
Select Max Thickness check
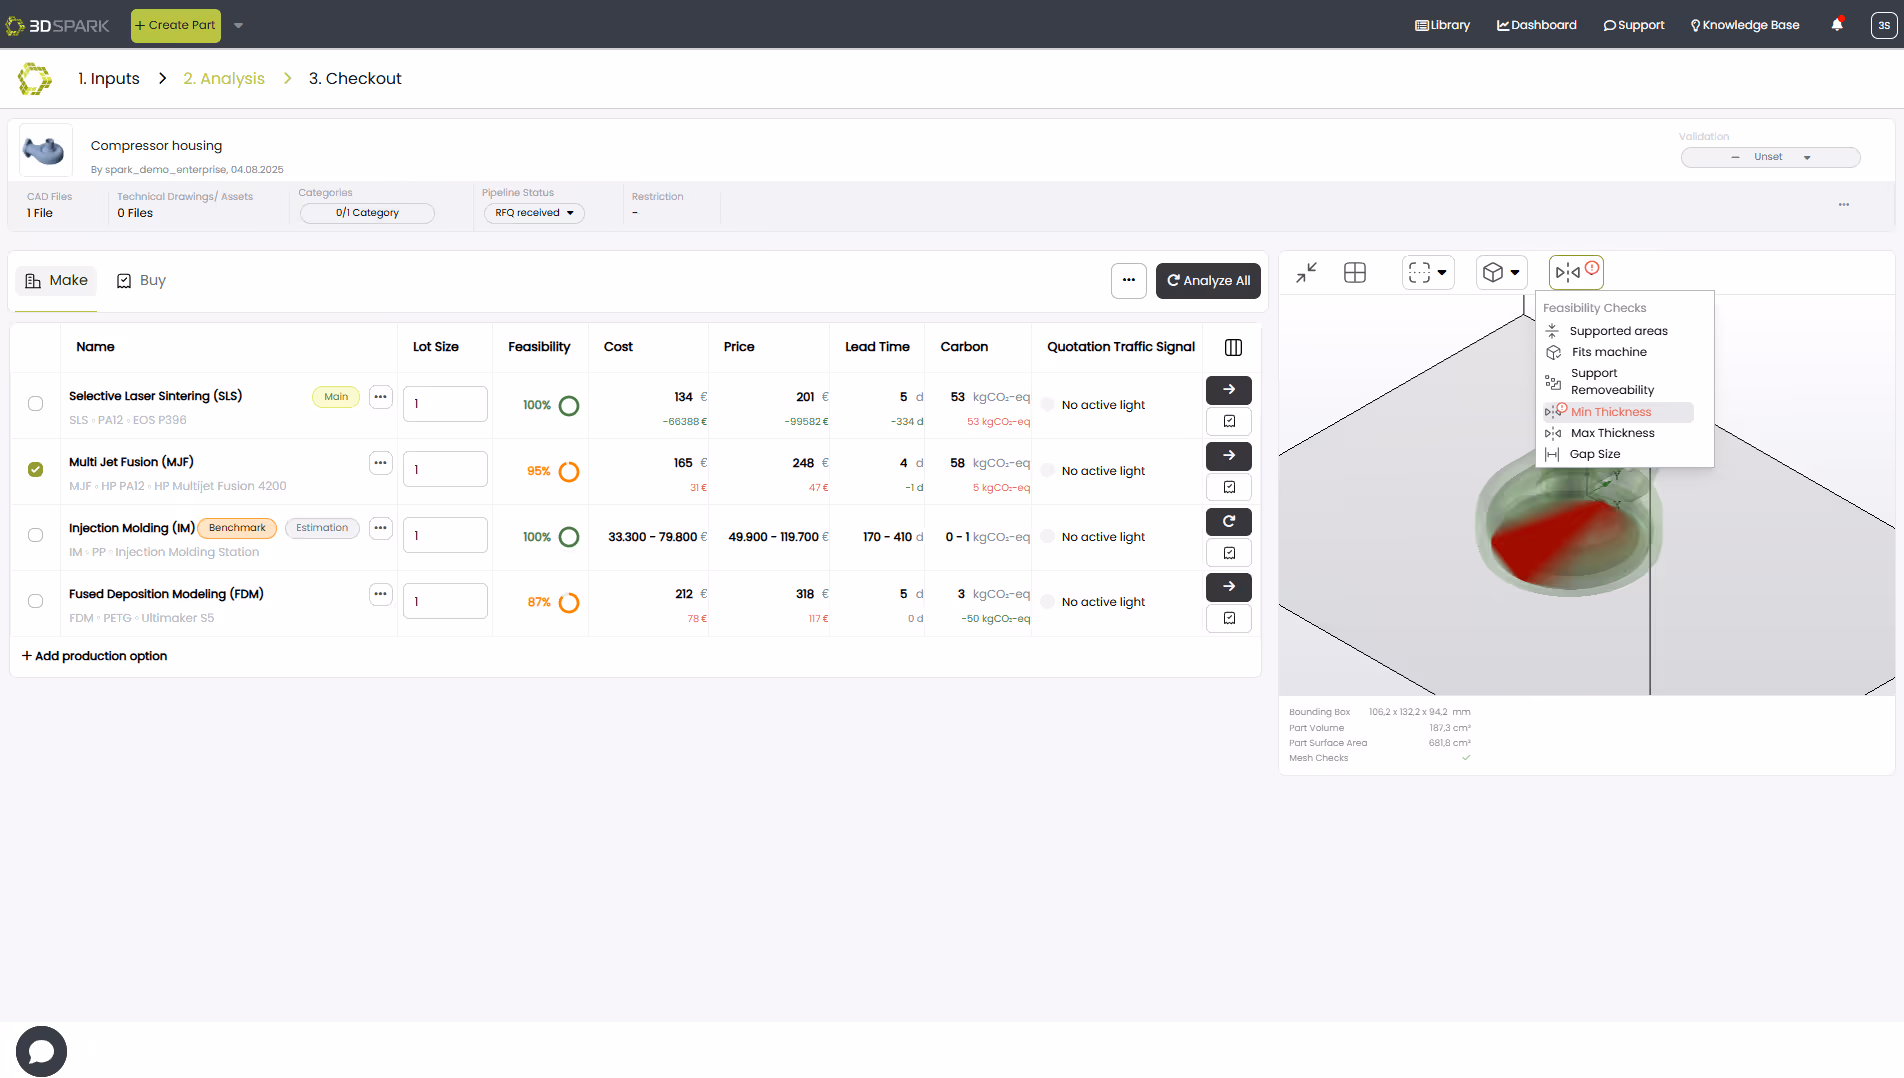pos(1618,433)
